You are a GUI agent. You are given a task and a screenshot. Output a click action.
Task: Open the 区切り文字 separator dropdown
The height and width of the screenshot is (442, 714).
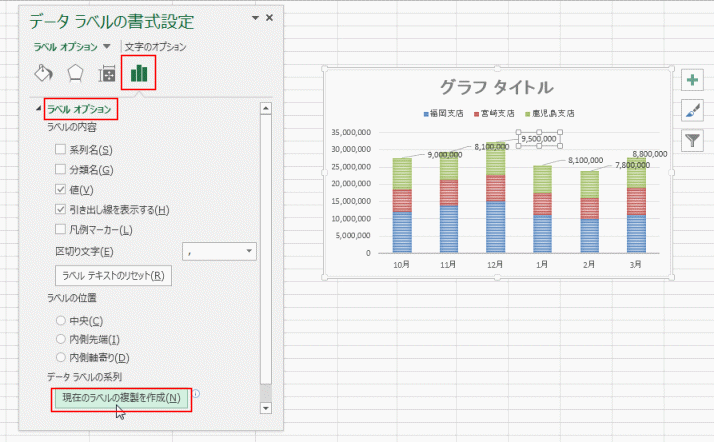(249, 251)
